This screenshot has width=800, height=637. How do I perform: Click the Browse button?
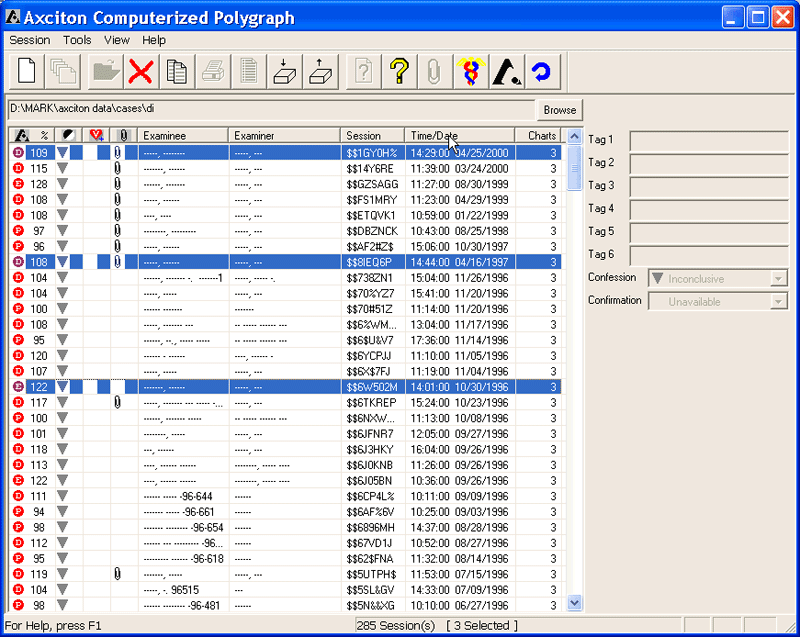pyautogui.click(x=560, y=110)
